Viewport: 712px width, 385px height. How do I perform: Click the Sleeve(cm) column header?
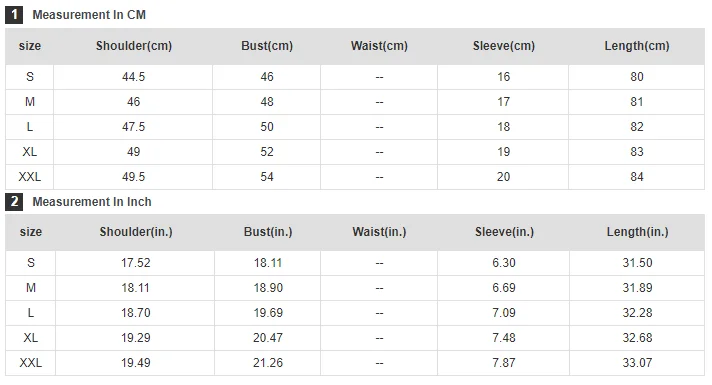[504, 46]
